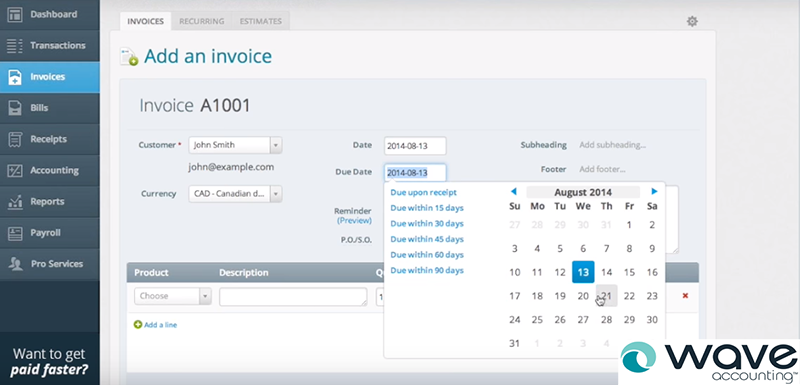Click the Due Date input field
Screen dimensions: 800x385
coord(415,172)
